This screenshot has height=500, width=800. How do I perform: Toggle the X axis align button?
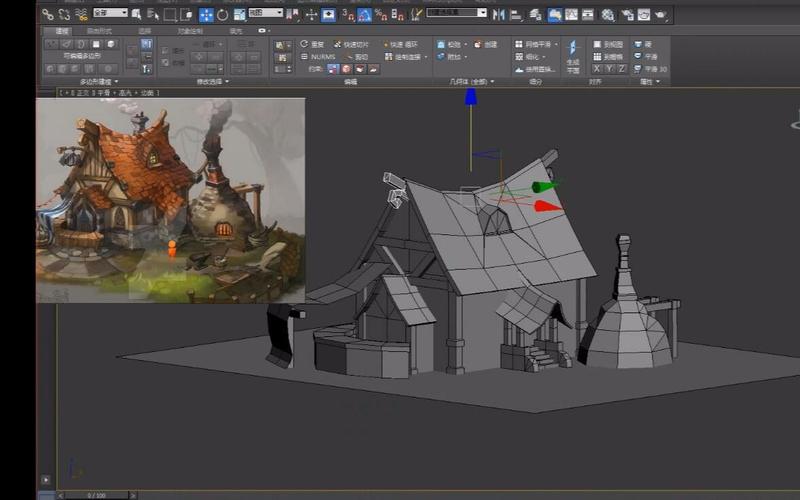click(597, 69)
